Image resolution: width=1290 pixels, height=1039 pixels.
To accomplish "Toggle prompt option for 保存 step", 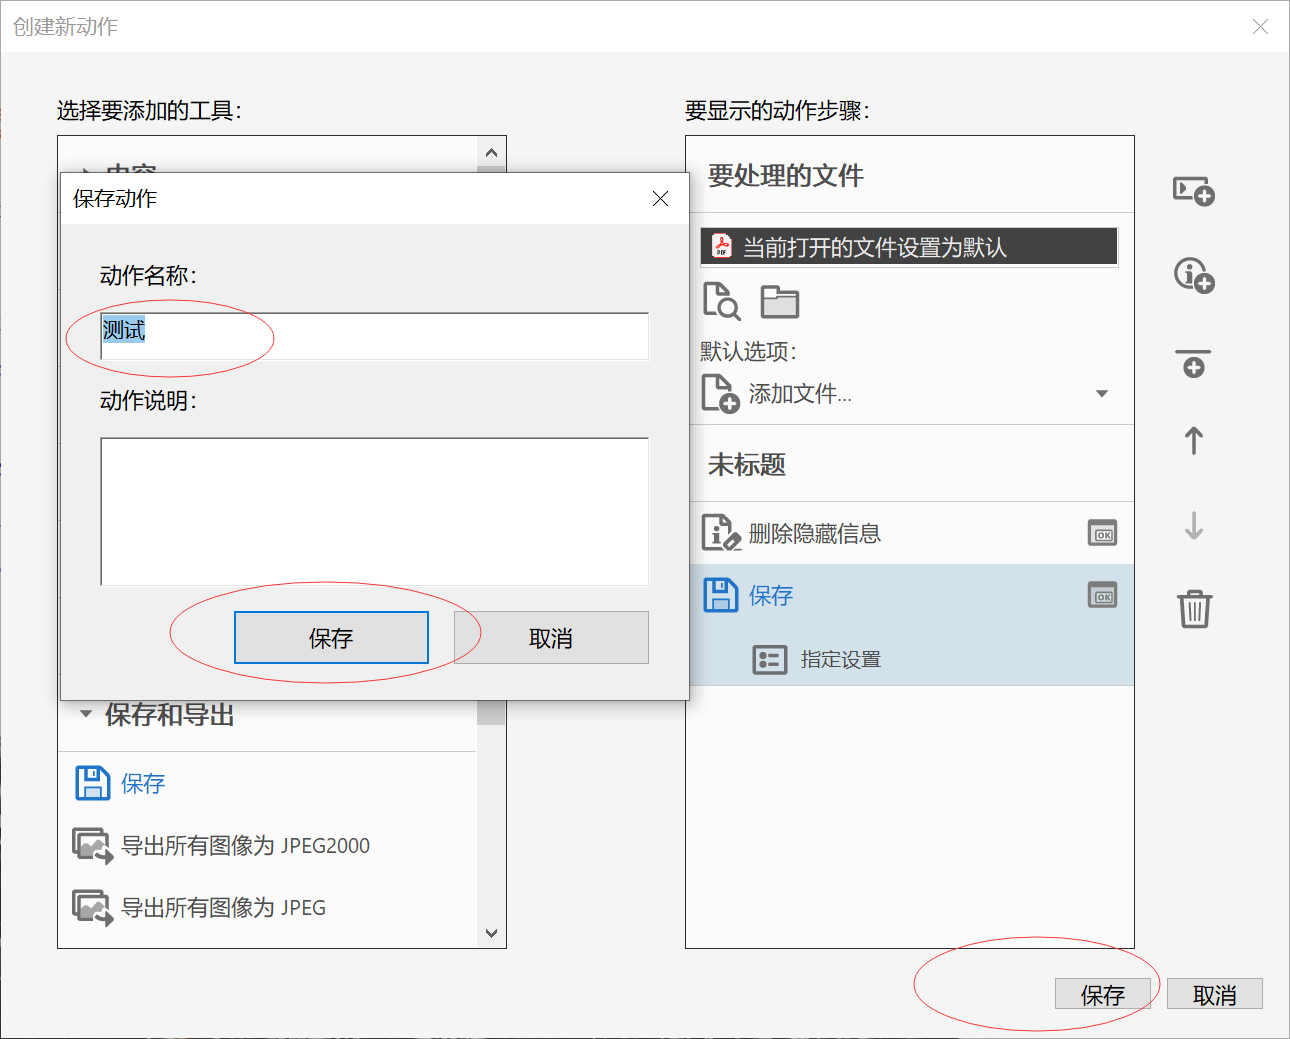I will 1102,595.
